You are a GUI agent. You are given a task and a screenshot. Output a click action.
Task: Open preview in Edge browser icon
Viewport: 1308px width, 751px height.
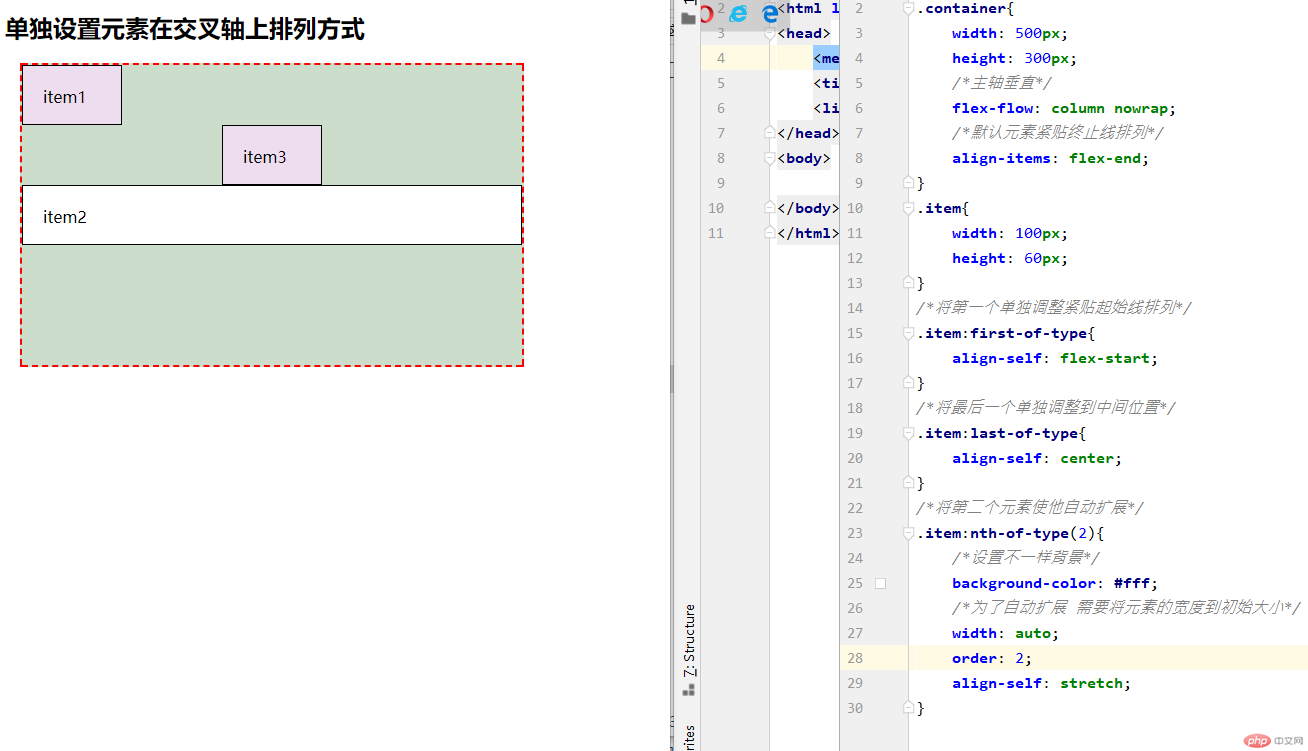pos(770,14)
